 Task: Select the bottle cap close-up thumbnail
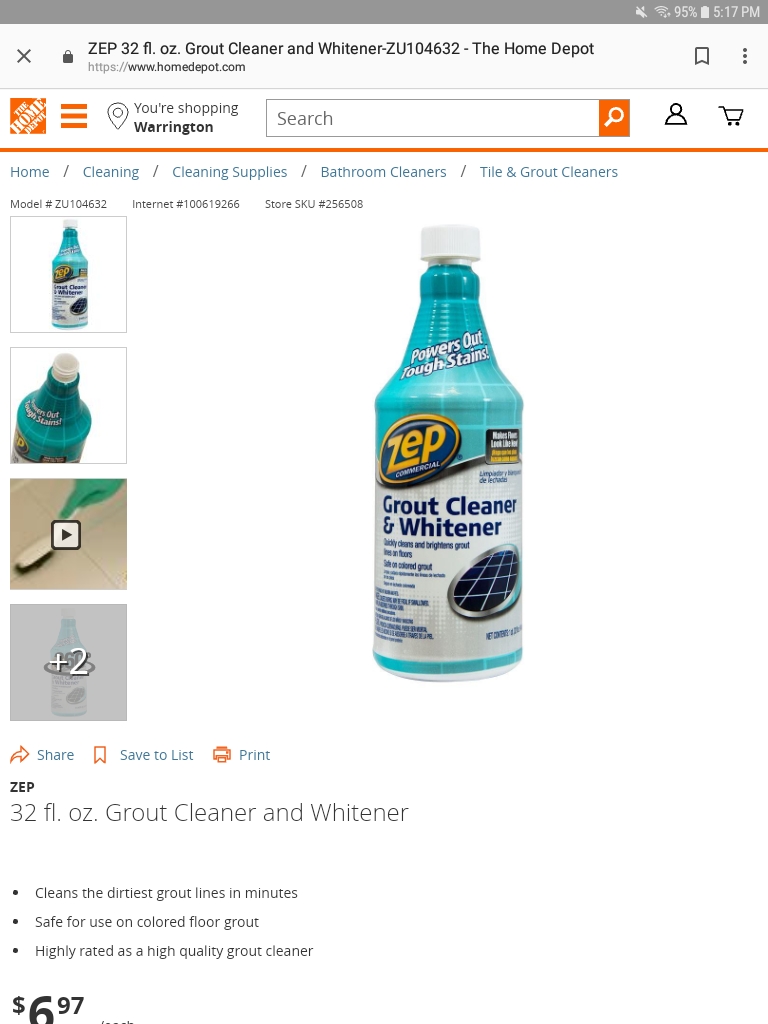tap(69, 406)
